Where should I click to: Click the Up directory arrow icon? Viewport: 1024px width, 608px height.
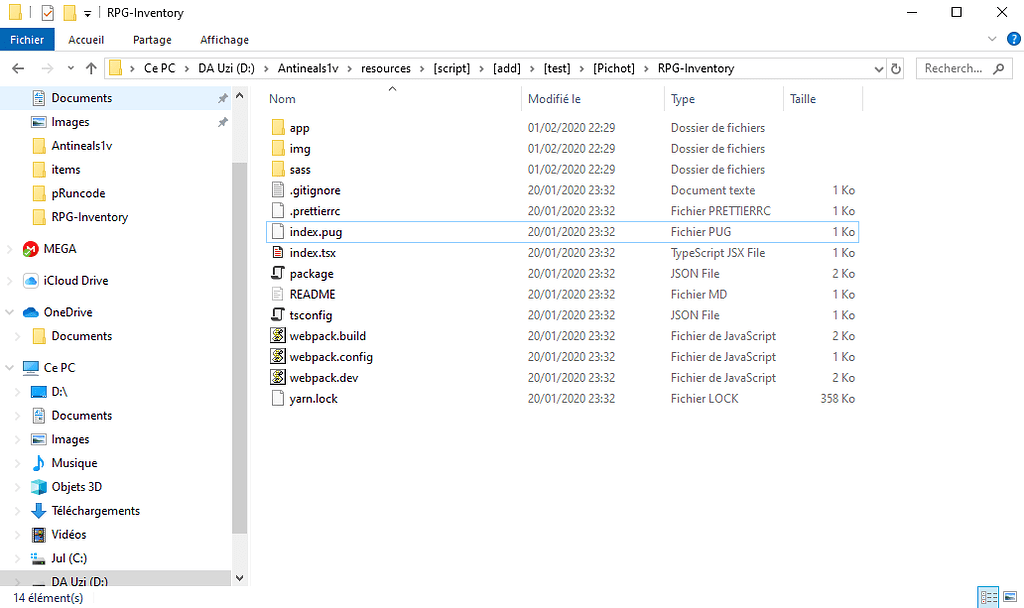pyautogui.click(x=91, y=69)
